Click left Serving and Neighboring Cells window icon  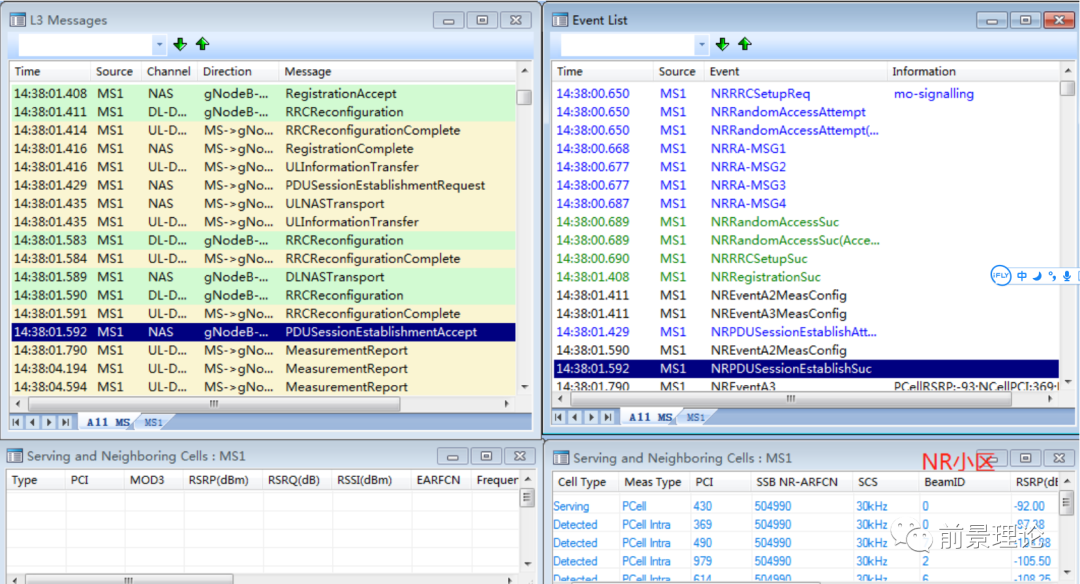(14, 456)
